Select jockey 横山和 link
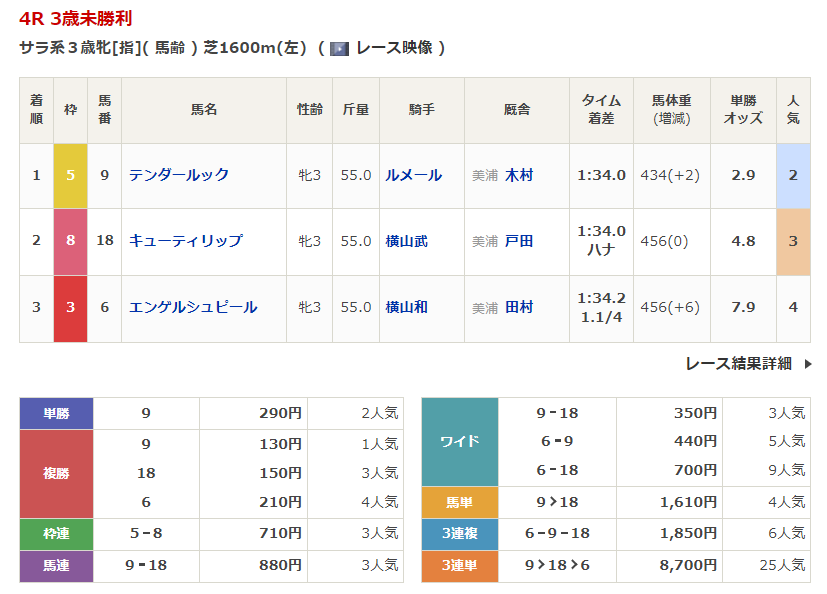 (x=406, y=307)
